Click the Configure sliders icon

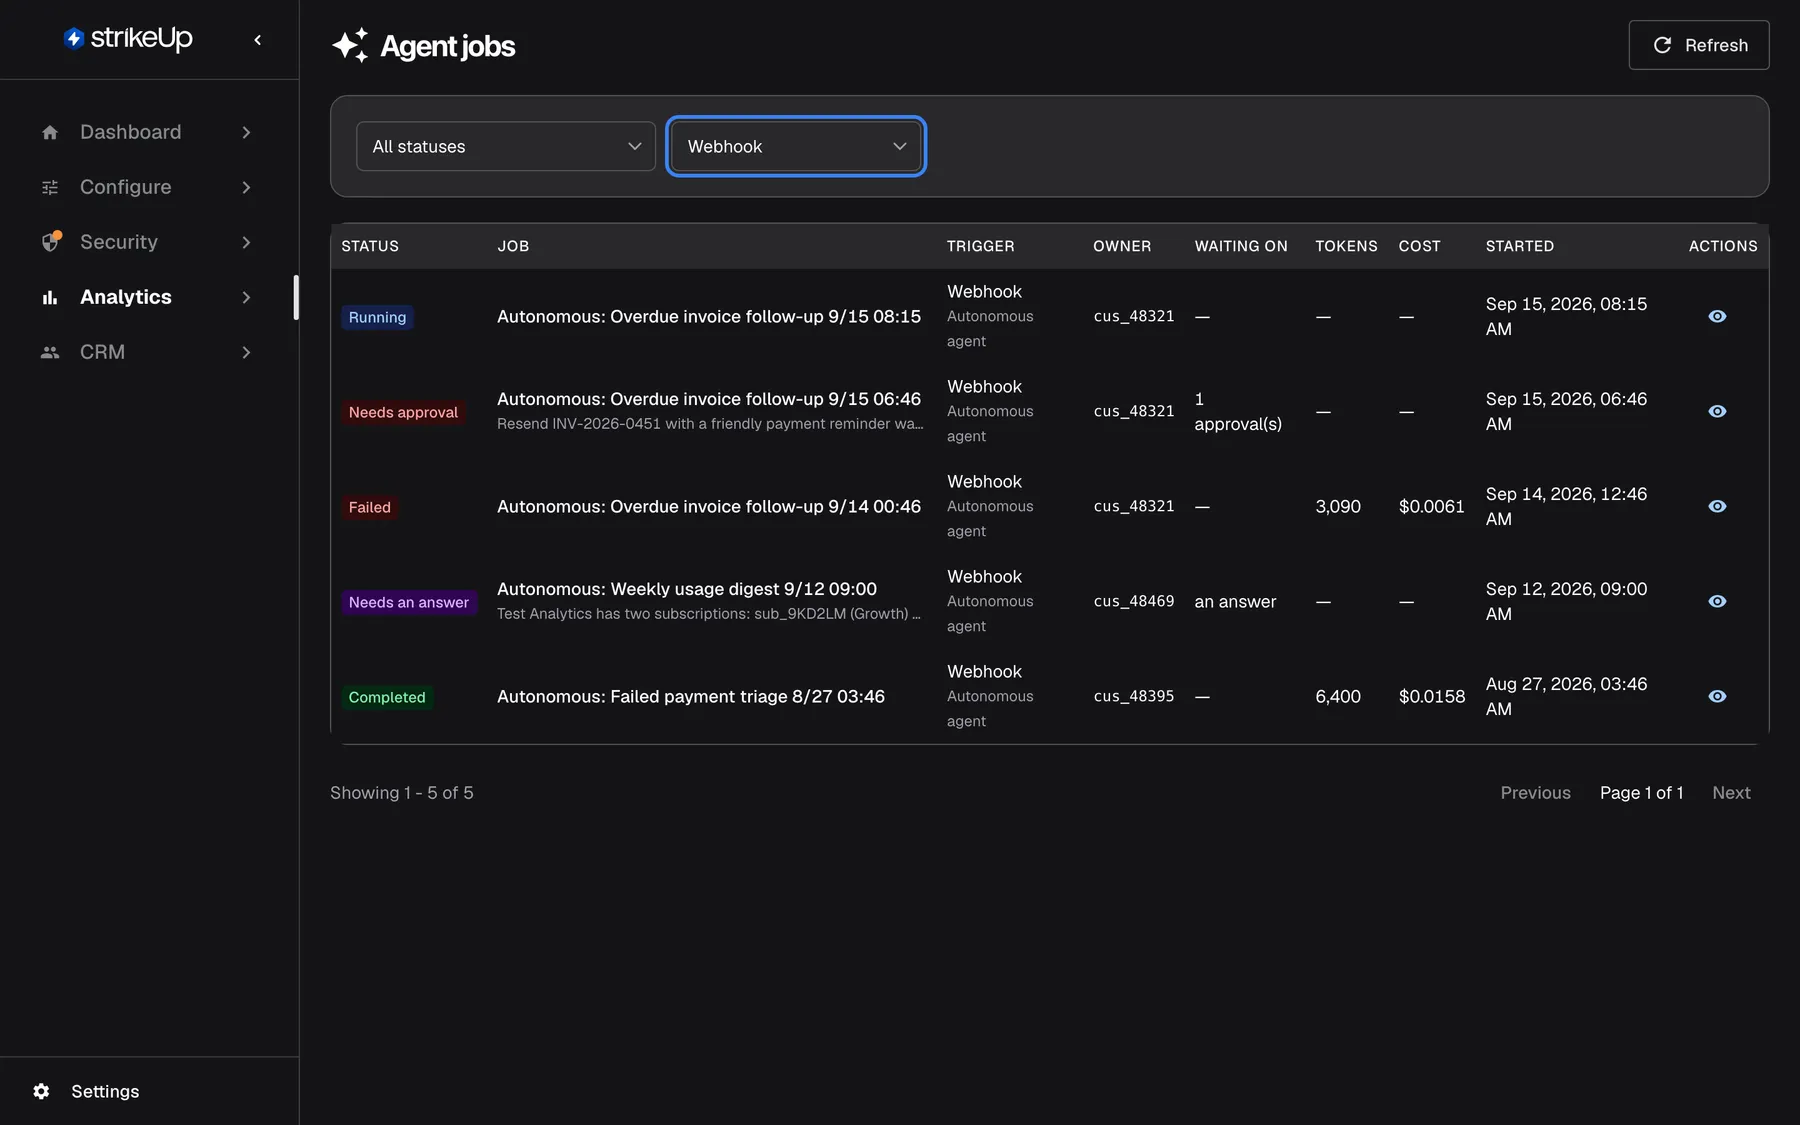50,187
